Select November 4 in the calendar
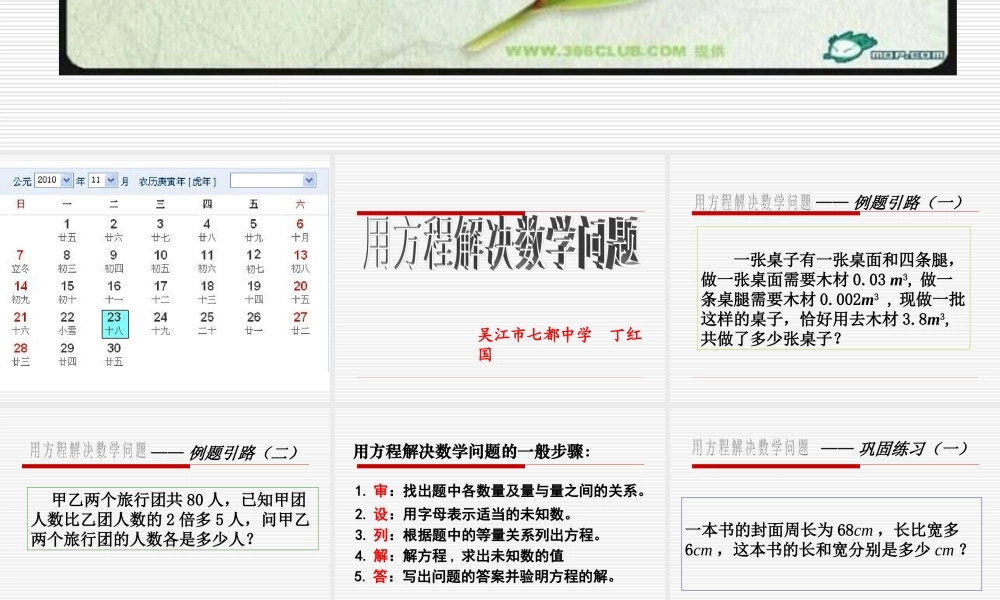 coord(207,230)
